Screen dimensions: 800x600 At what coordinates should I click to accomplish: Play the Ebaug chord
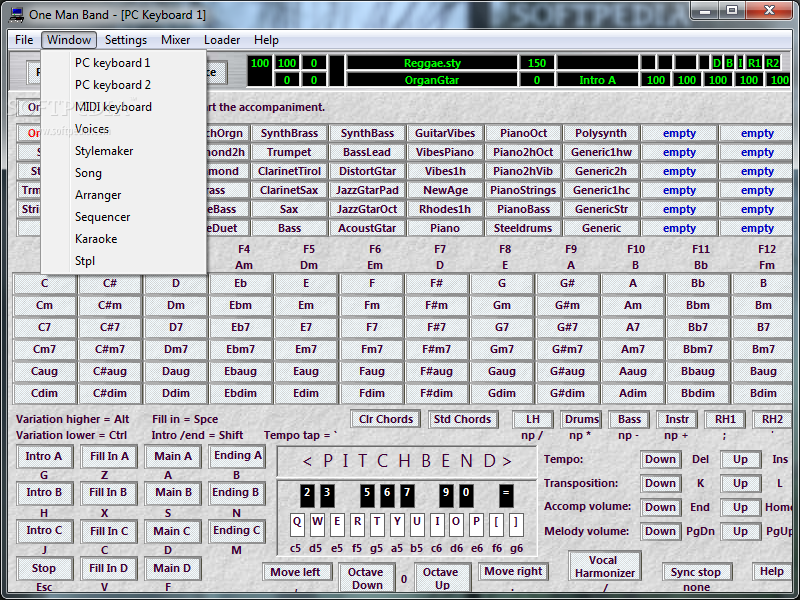[240, 371]
